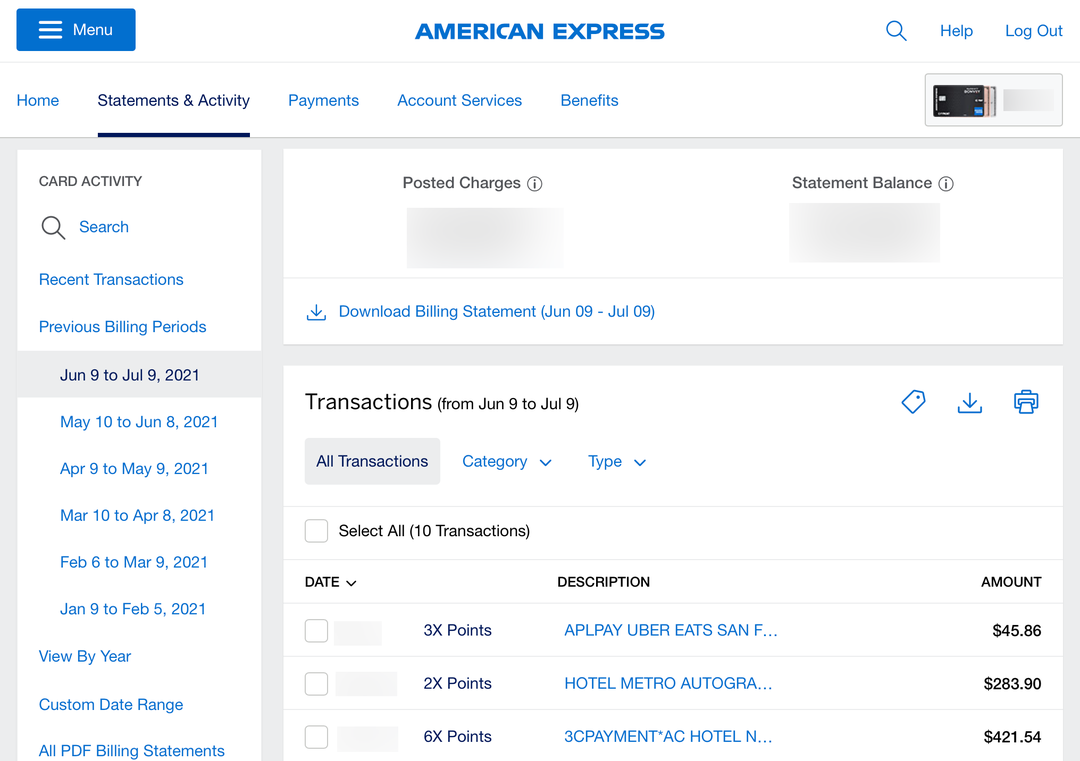Click the search icon in the top bar
The width and height of the screenshot is (1080, 761).
pos(896,31)
